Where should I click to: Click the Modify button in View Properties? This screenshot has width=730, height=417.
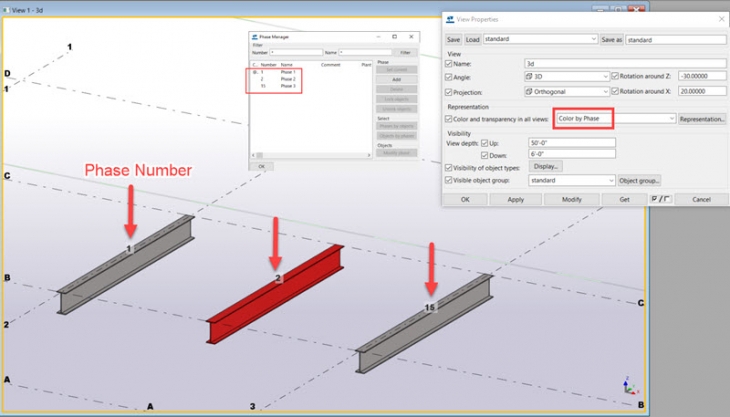click(x=572, y=199)
